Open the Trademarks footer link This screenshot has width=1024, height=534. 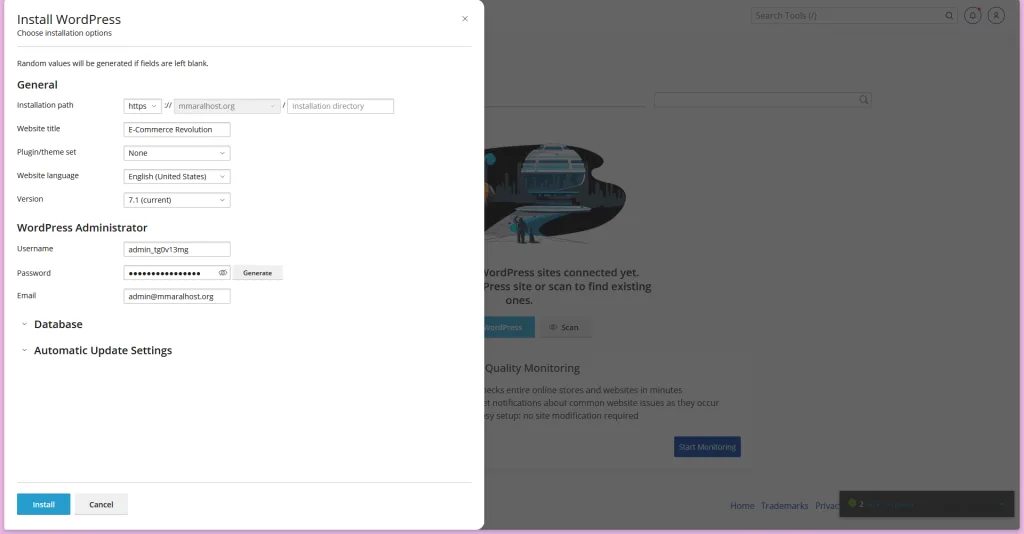[x=784, y=506]
